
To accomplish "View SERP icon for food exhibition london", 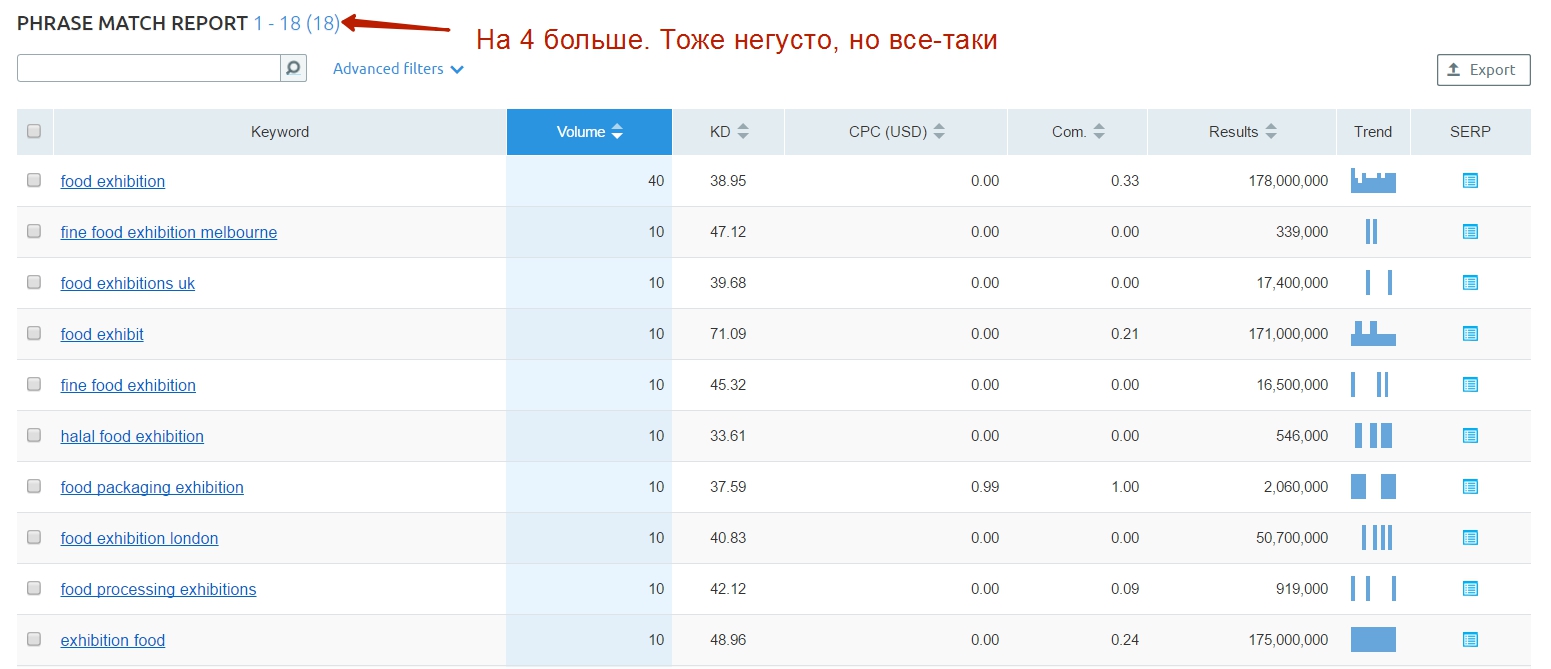I will 1470,538.
